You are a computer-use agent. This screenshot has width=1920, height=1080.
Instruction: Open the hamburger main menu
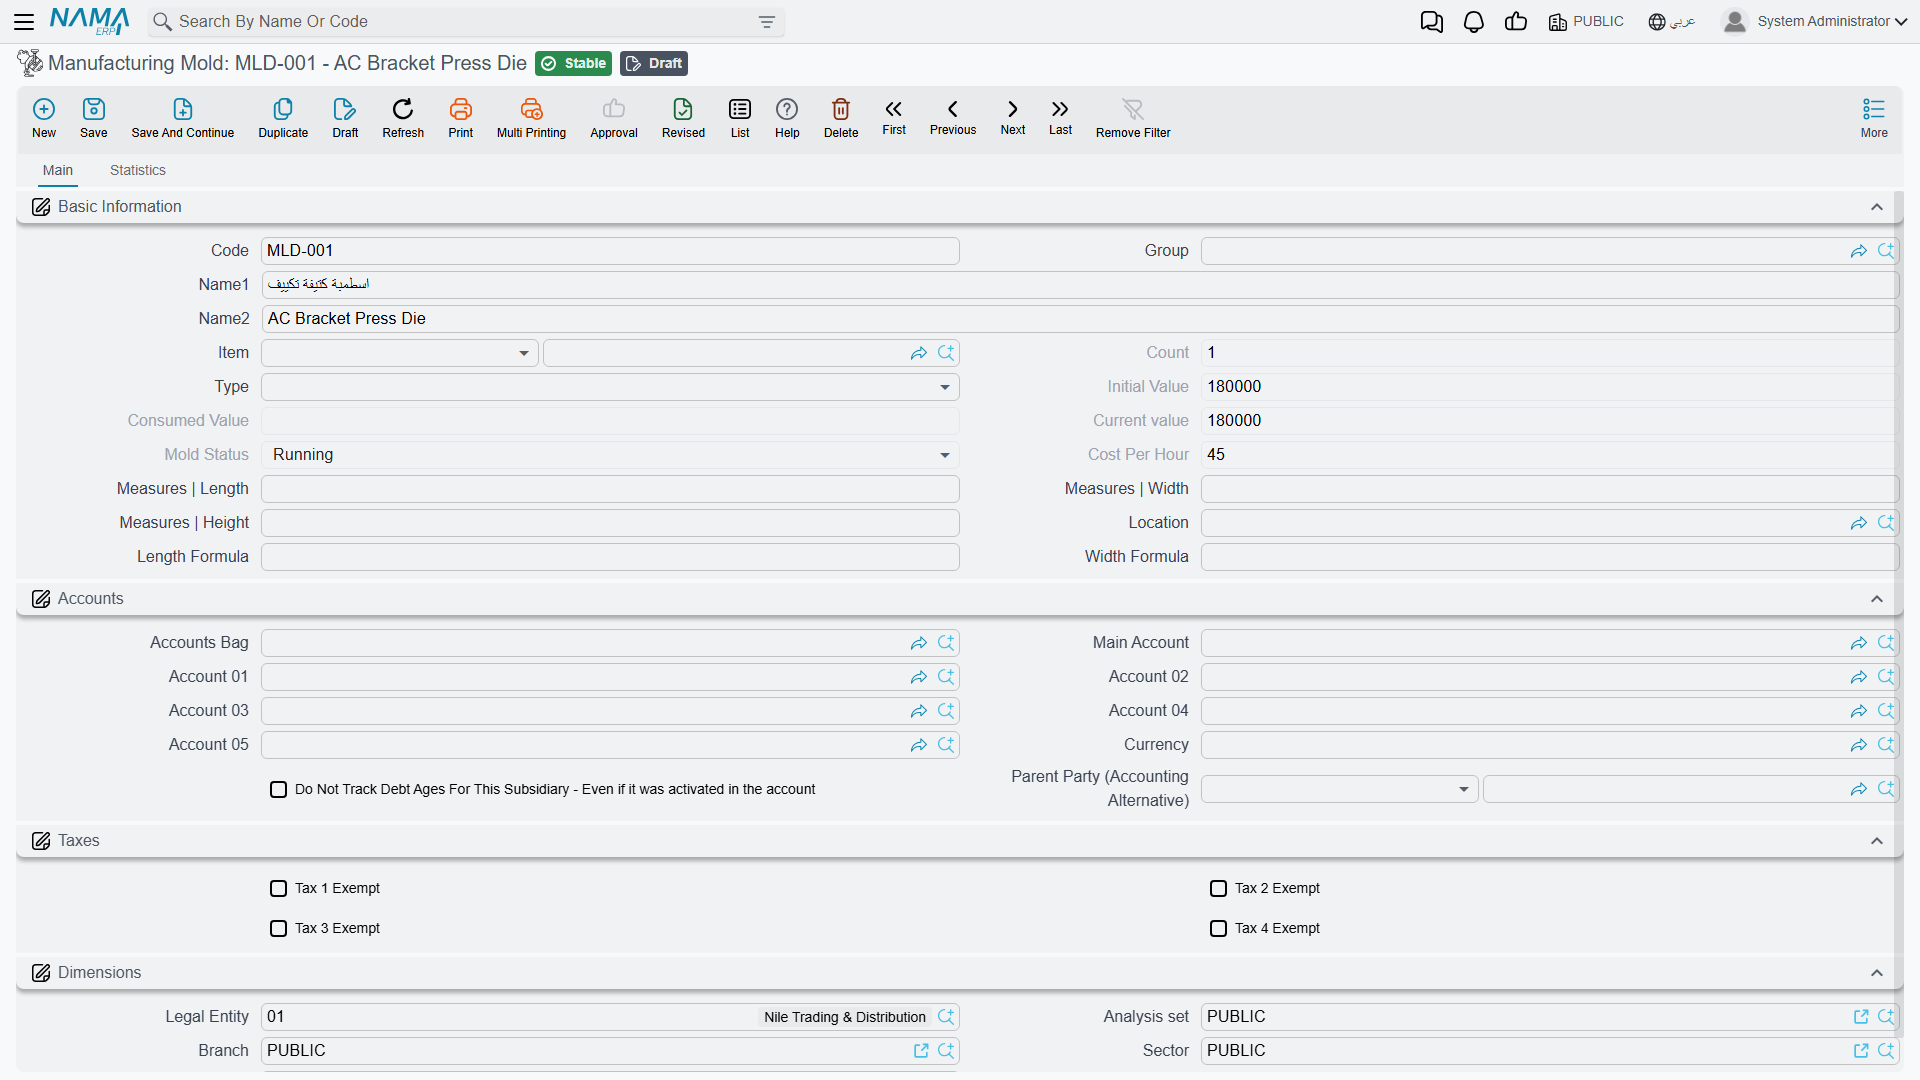coord(24,21)
